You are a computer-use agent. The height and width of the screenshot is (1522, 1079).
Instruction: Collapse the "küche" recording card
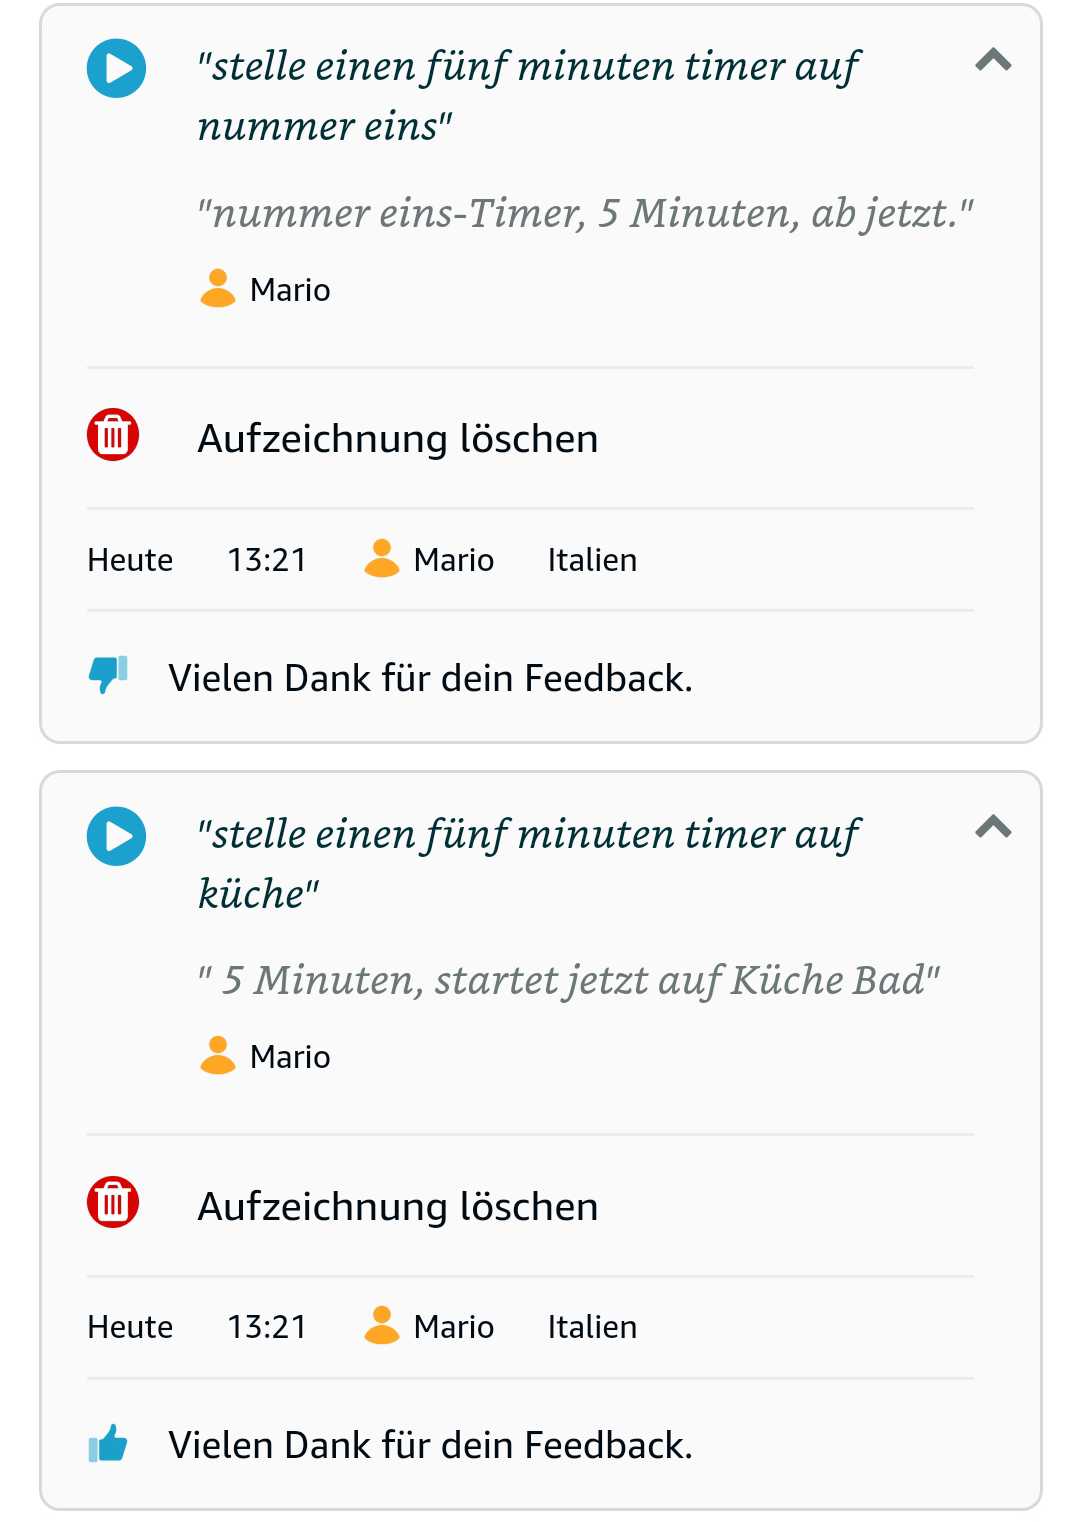point(993,828)
